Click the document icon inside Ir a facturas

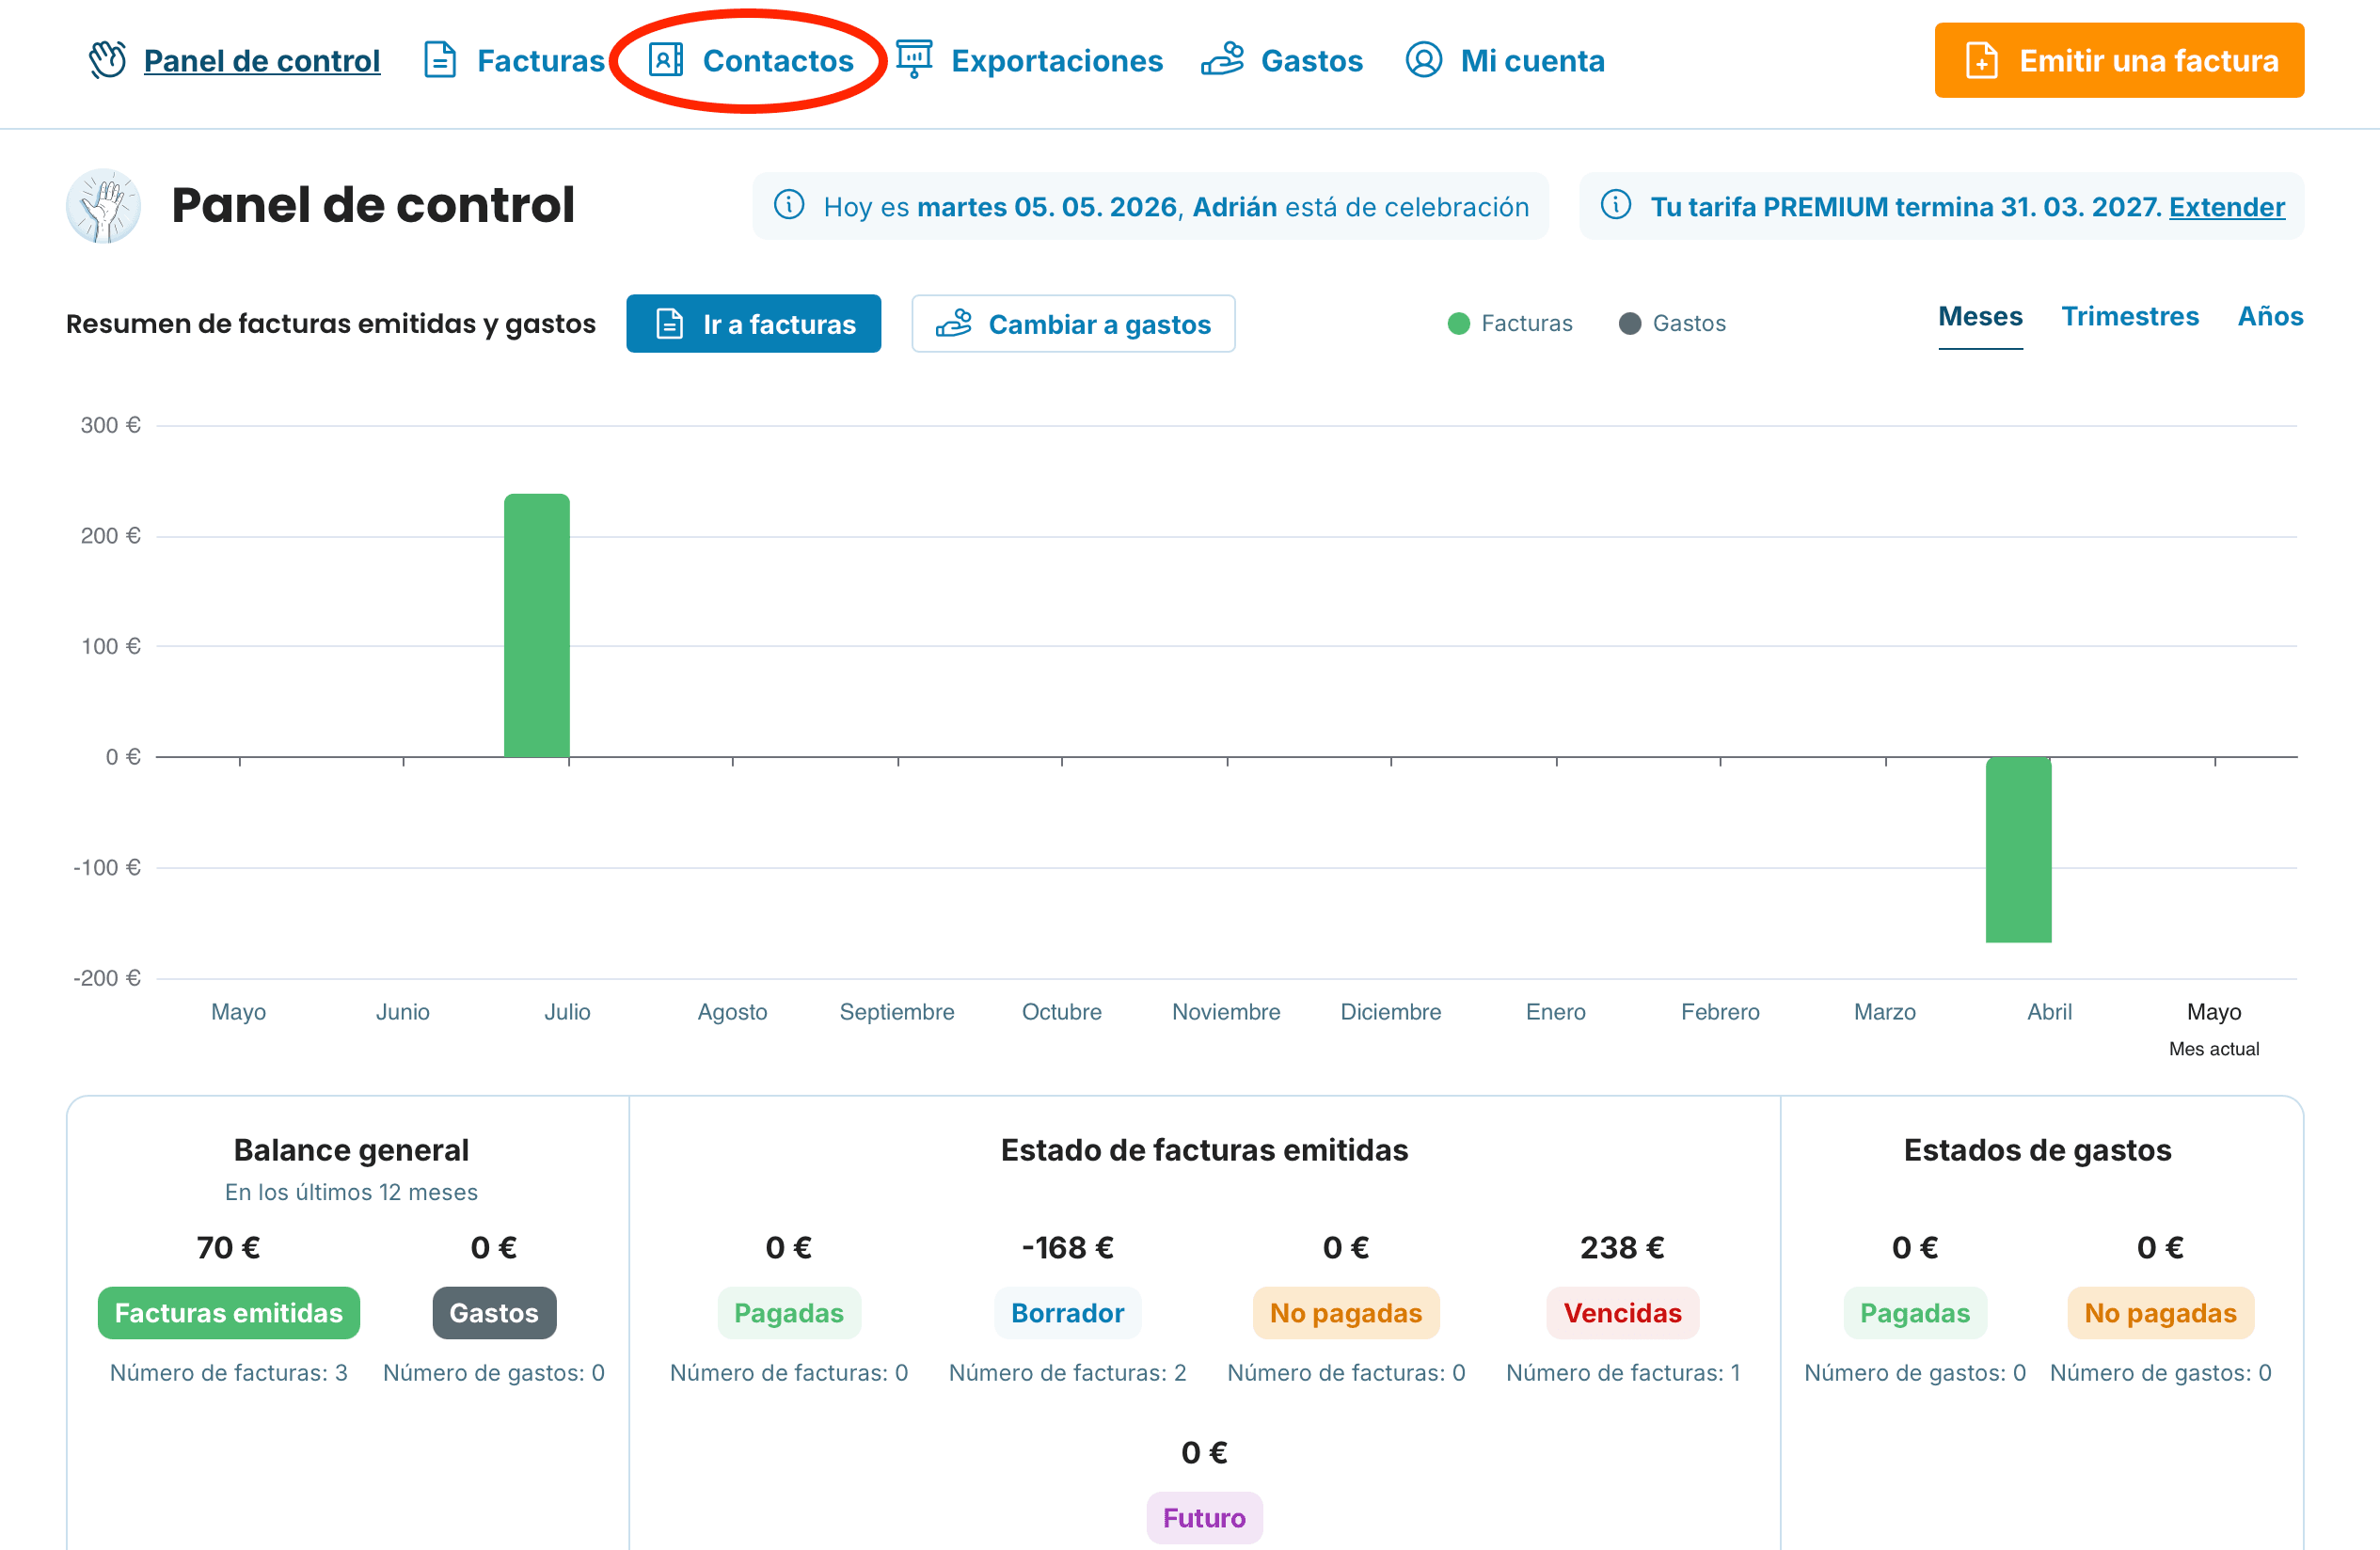[669, 324]
